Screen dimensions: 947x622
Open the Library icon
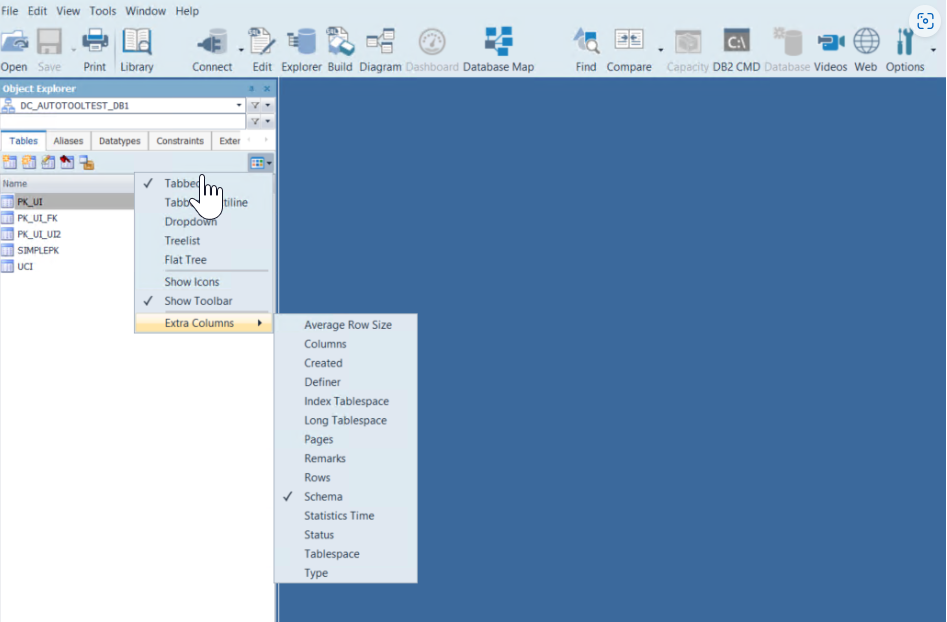pos(137,42)
